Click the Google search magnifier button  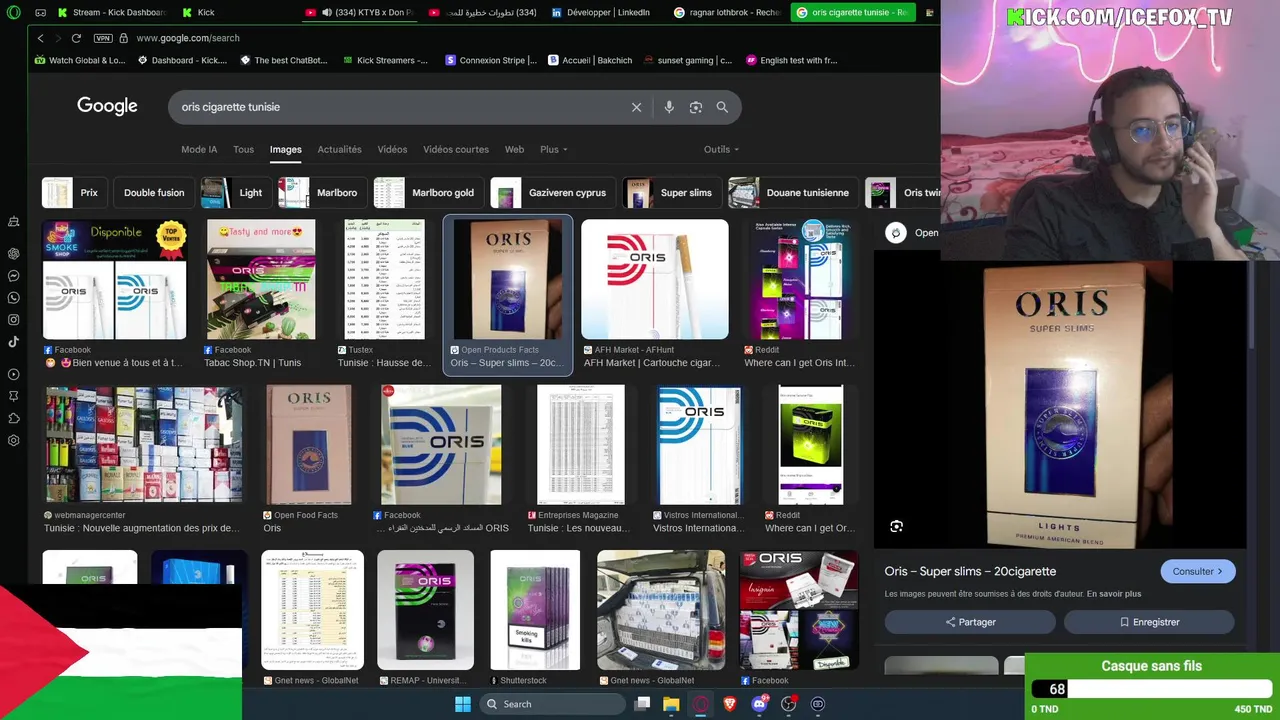(x=722, y=107)
